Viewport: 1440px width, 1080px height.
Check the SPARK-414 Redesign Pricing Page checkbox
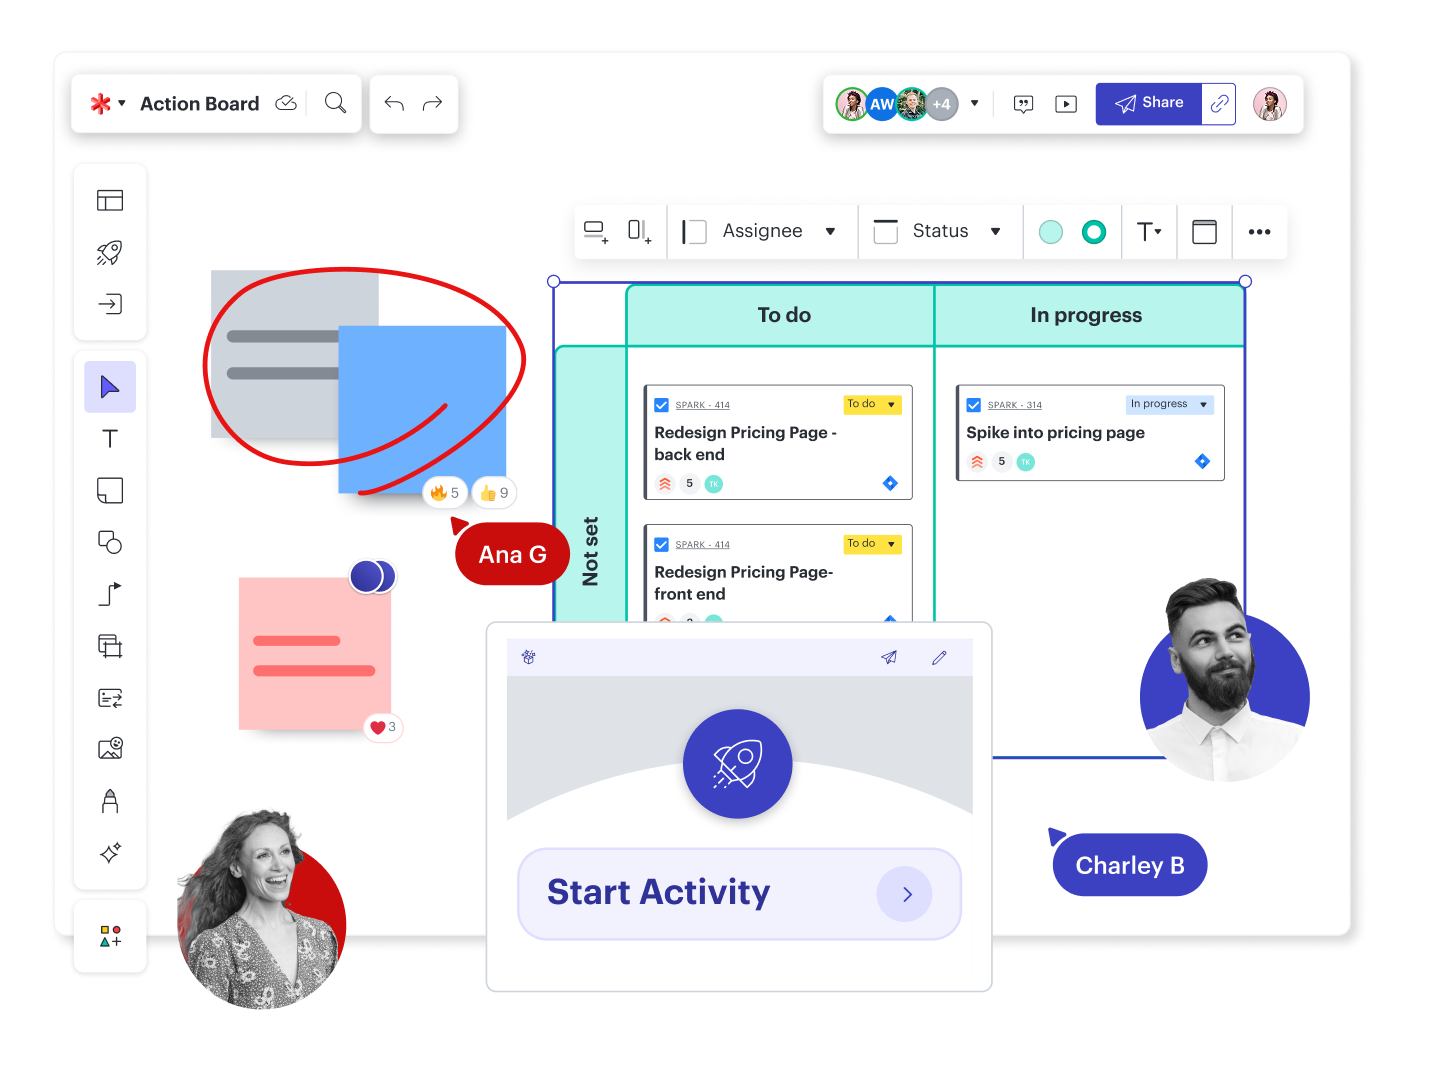pyautogui.click(x=661, y=405)
